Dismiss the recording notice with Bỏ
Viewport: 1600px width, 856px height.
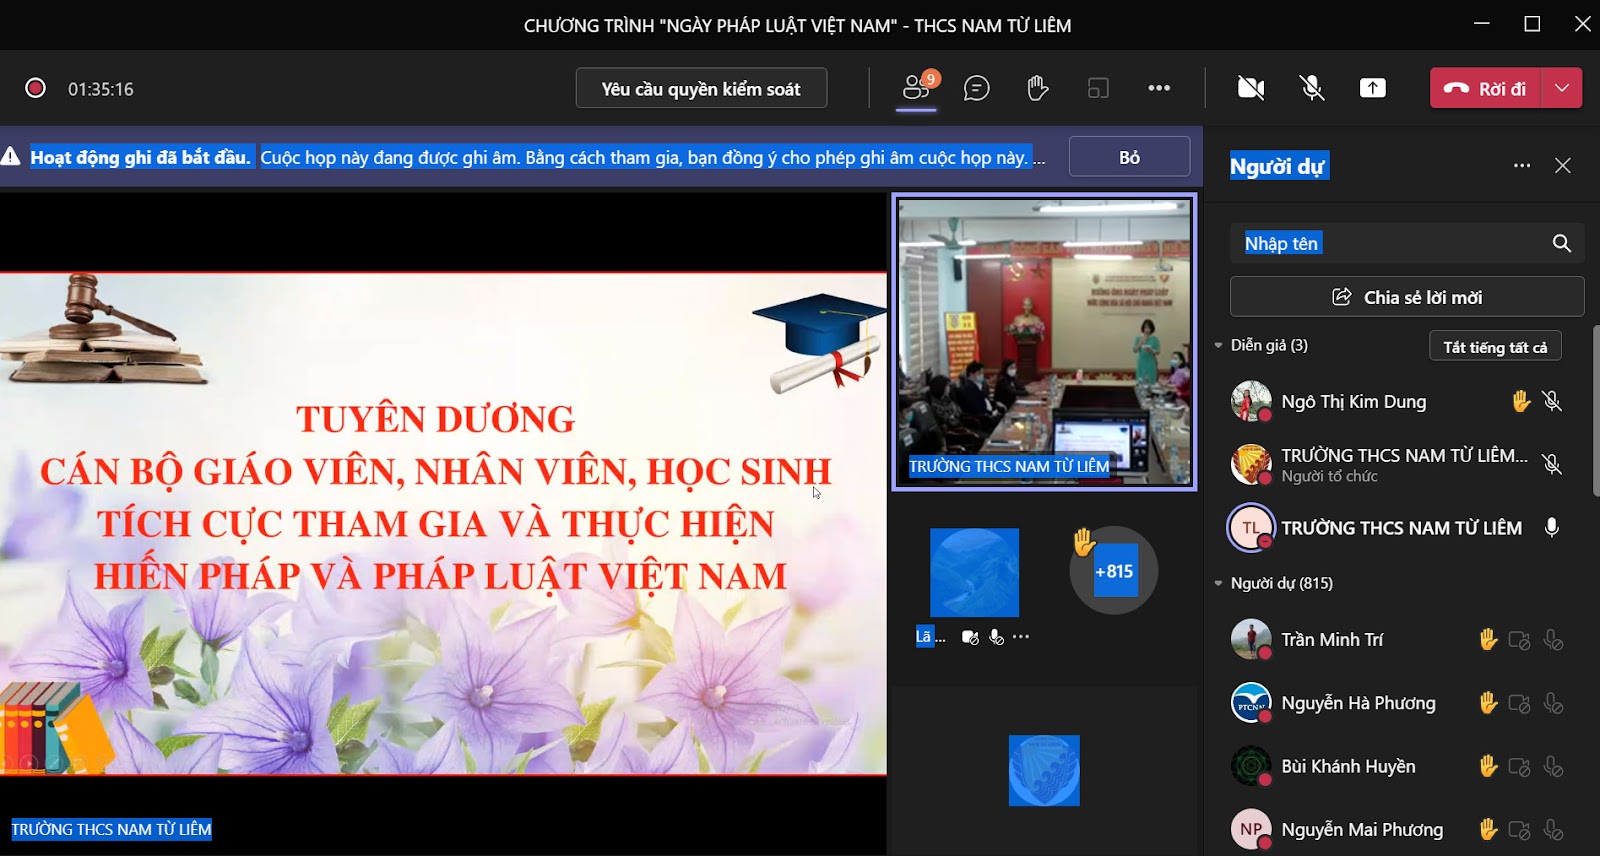[1129, 157]
